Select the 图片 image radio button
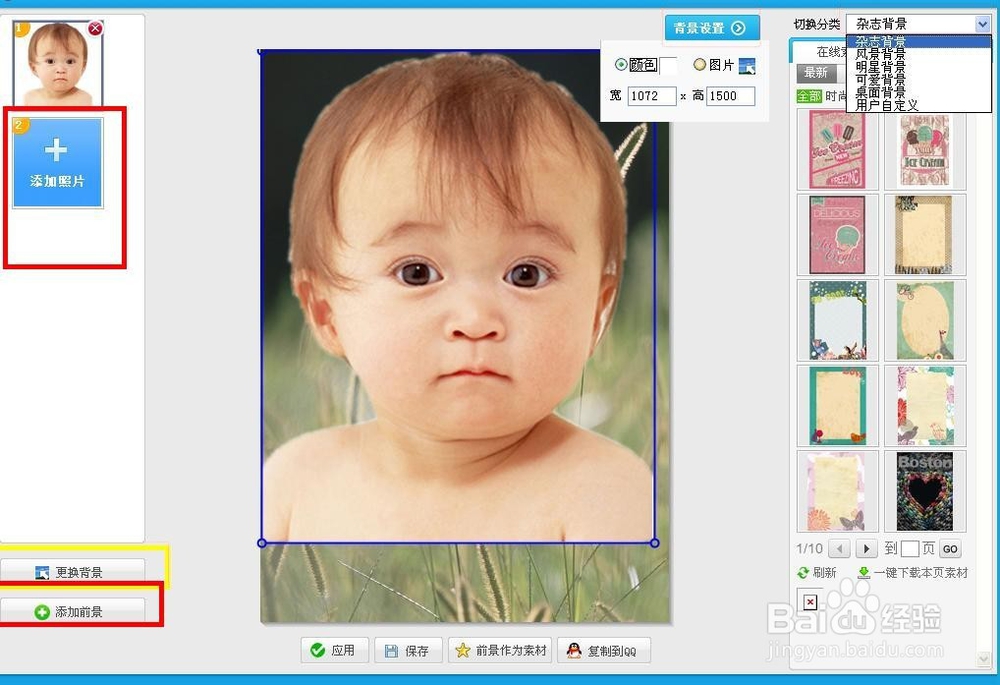The height and width of the screenshot is (685, 1000). (700, 64)
